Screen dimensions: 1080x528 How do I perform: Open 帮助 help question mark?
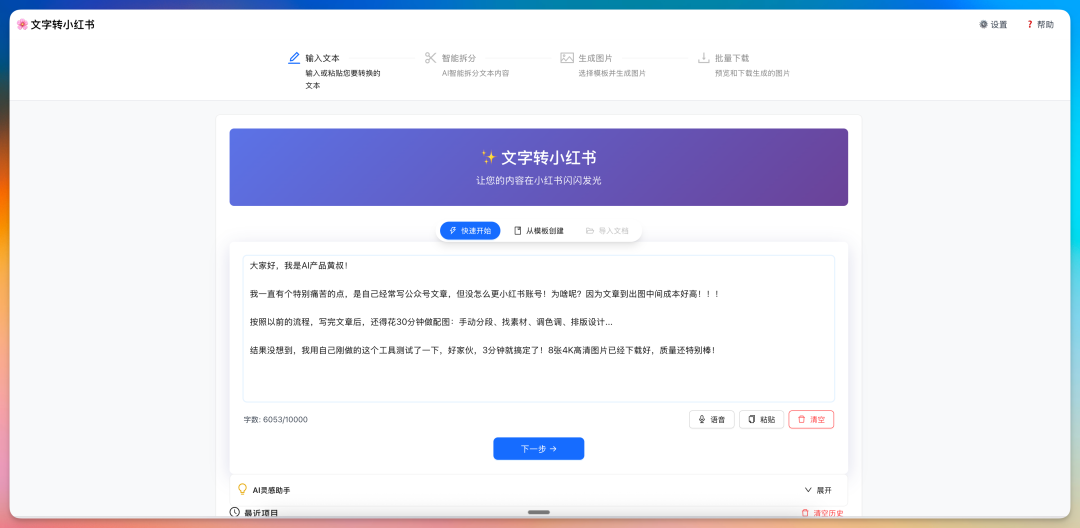point(1040,25)
